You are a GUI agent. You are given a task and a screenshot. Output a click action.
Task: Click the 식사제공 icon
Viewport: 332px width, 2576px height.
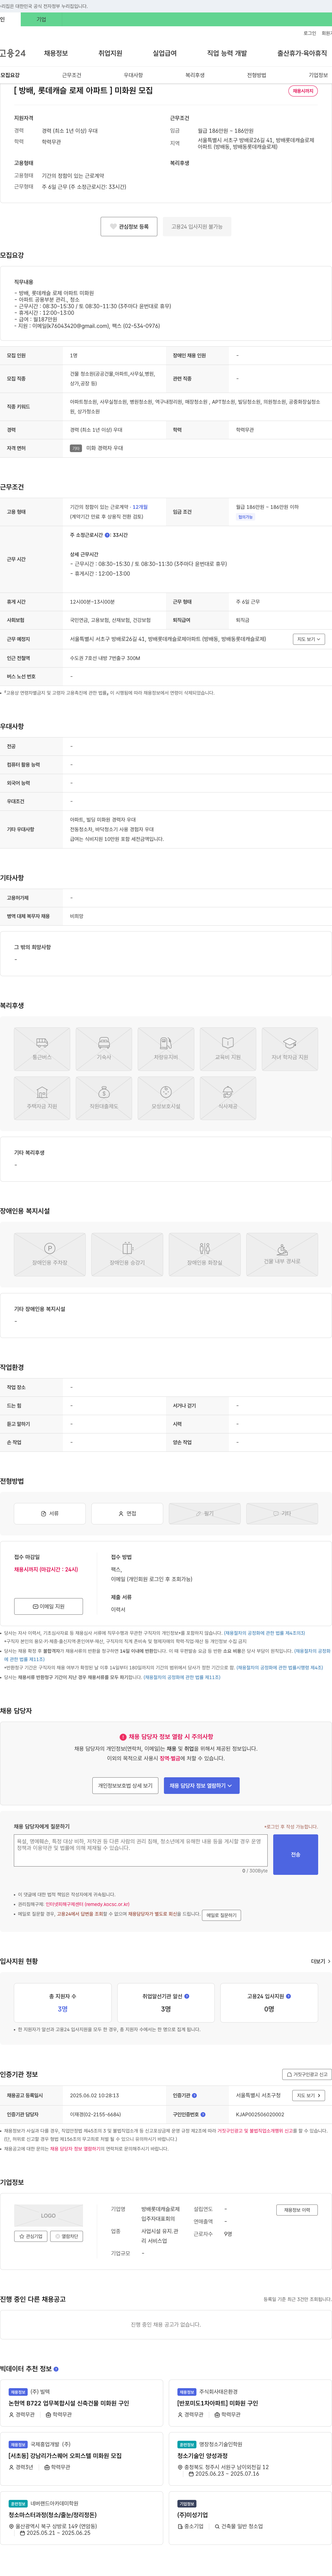pyautogui.click(x=228, y=1098)
